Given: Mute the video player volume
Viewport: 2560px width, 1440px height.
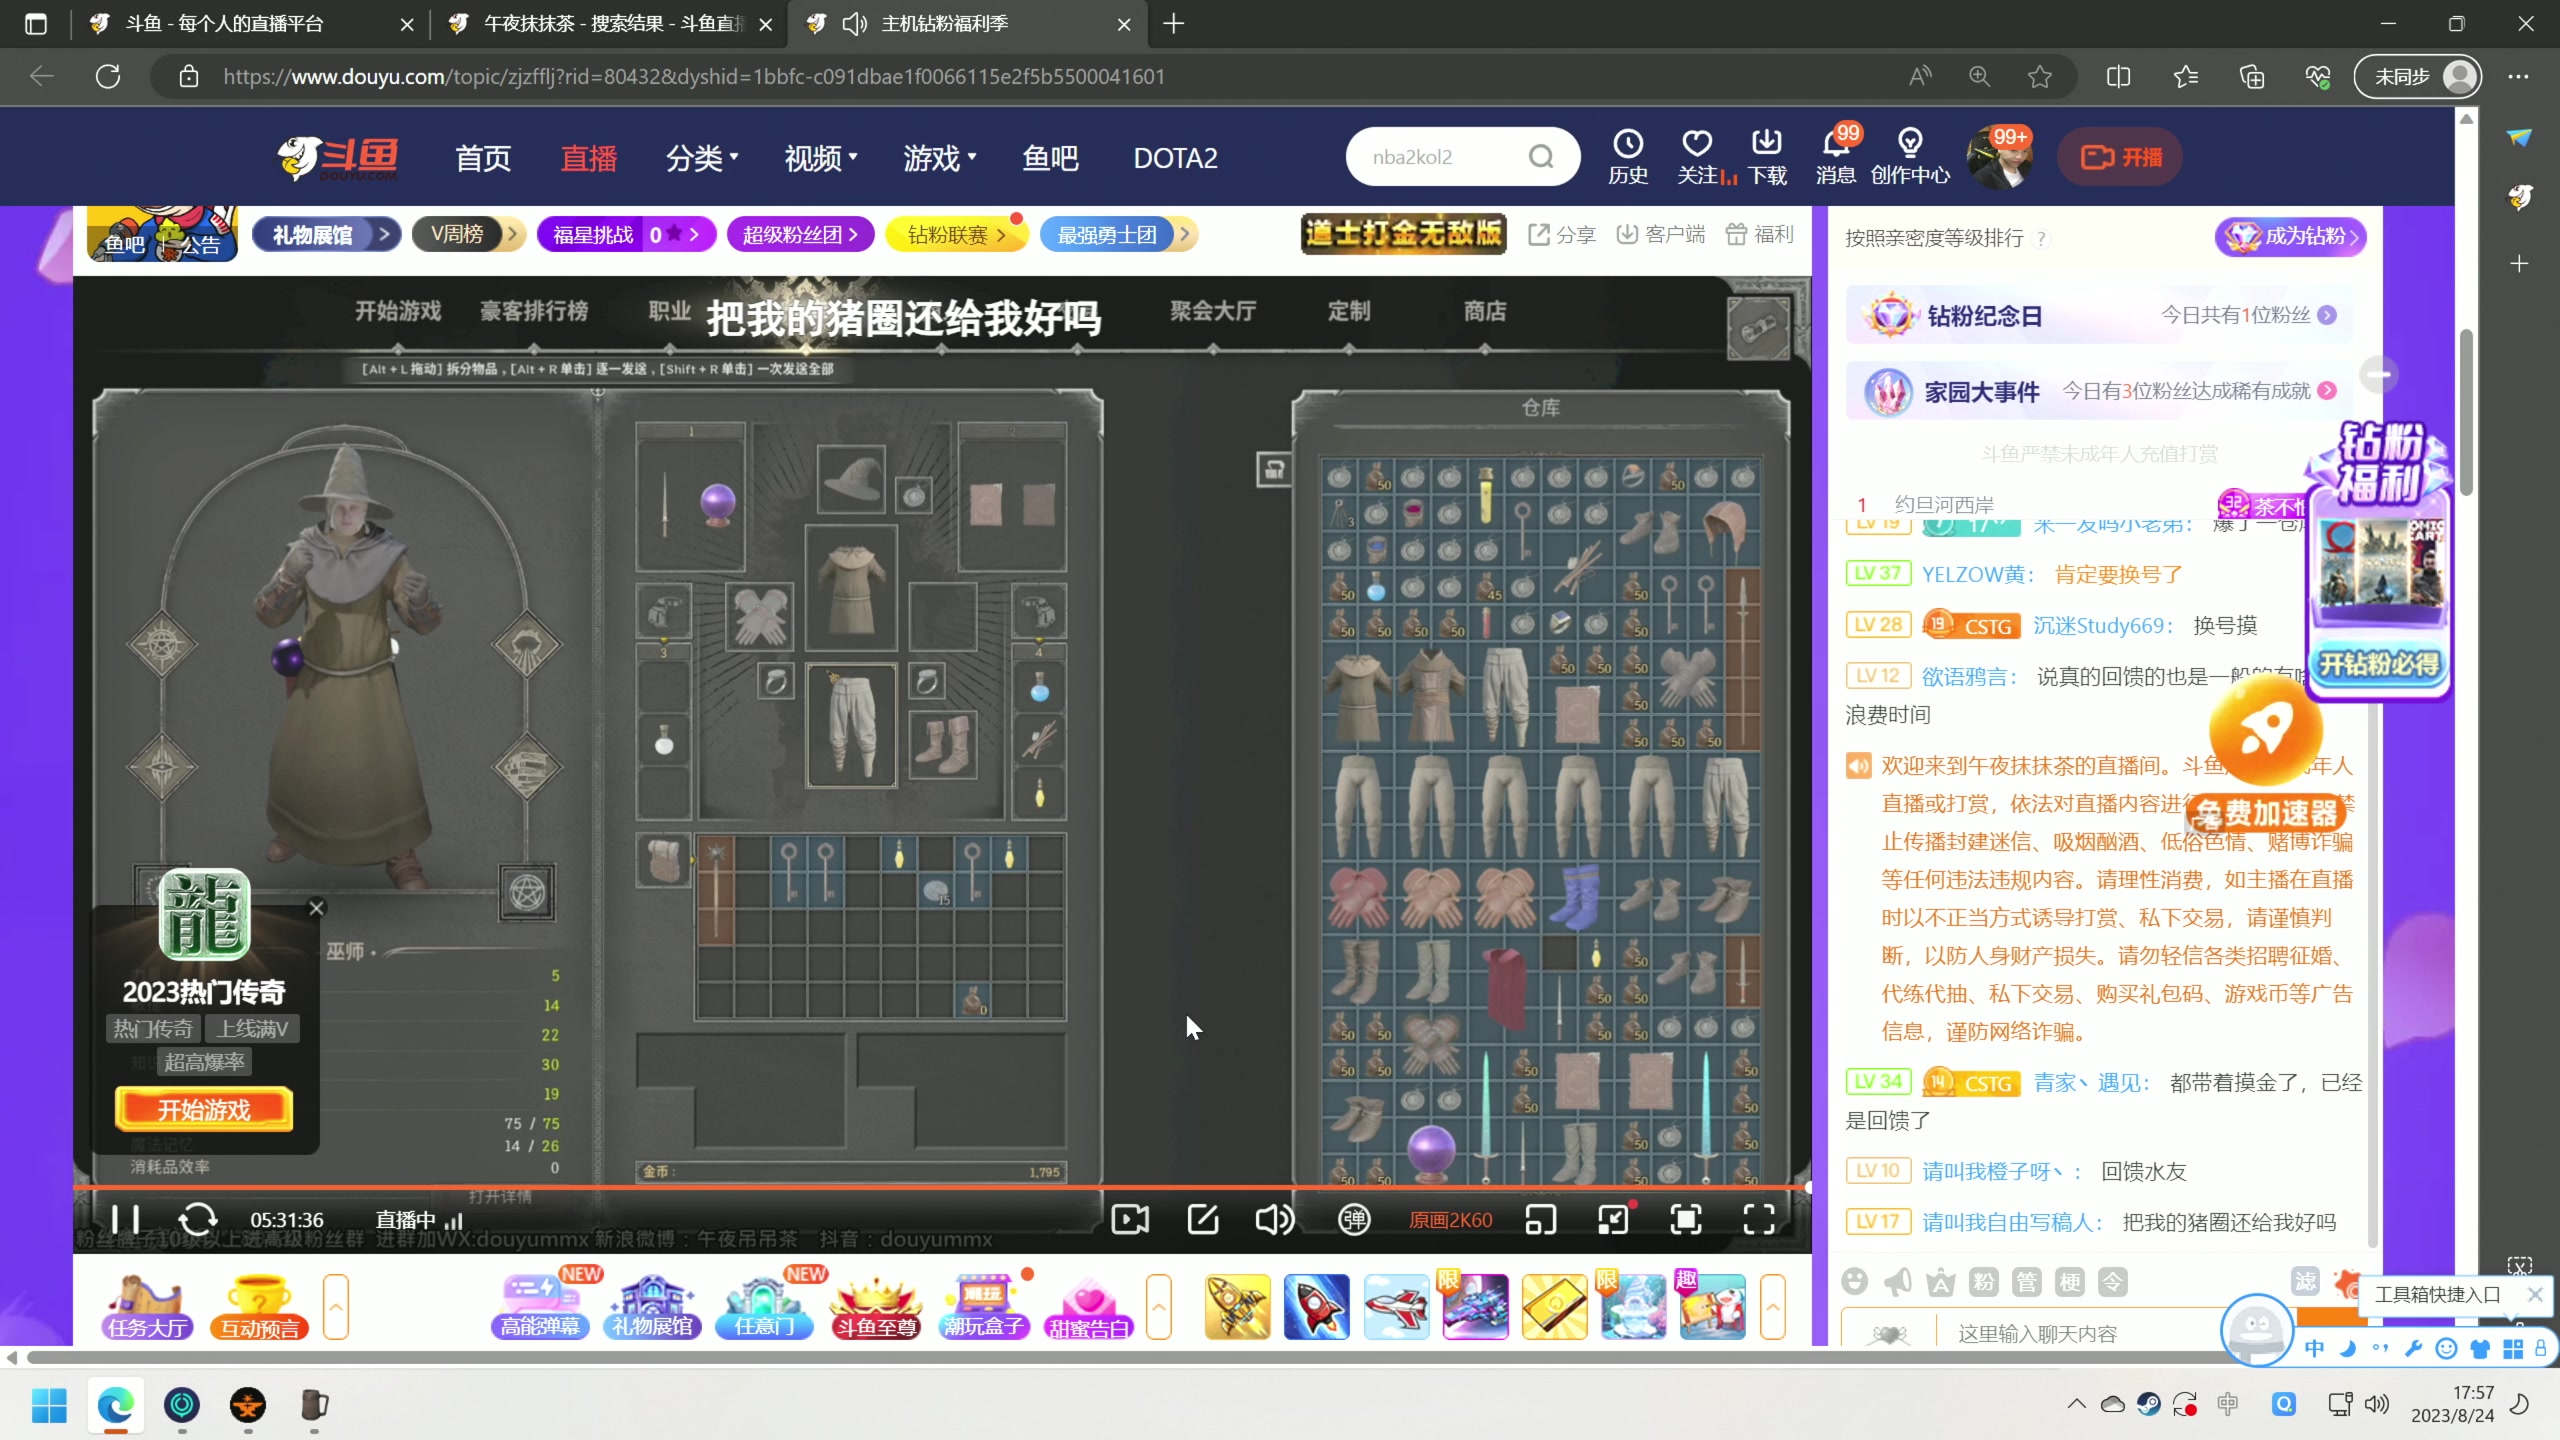Looking at the screenshot, I should pos(1275,1219).
